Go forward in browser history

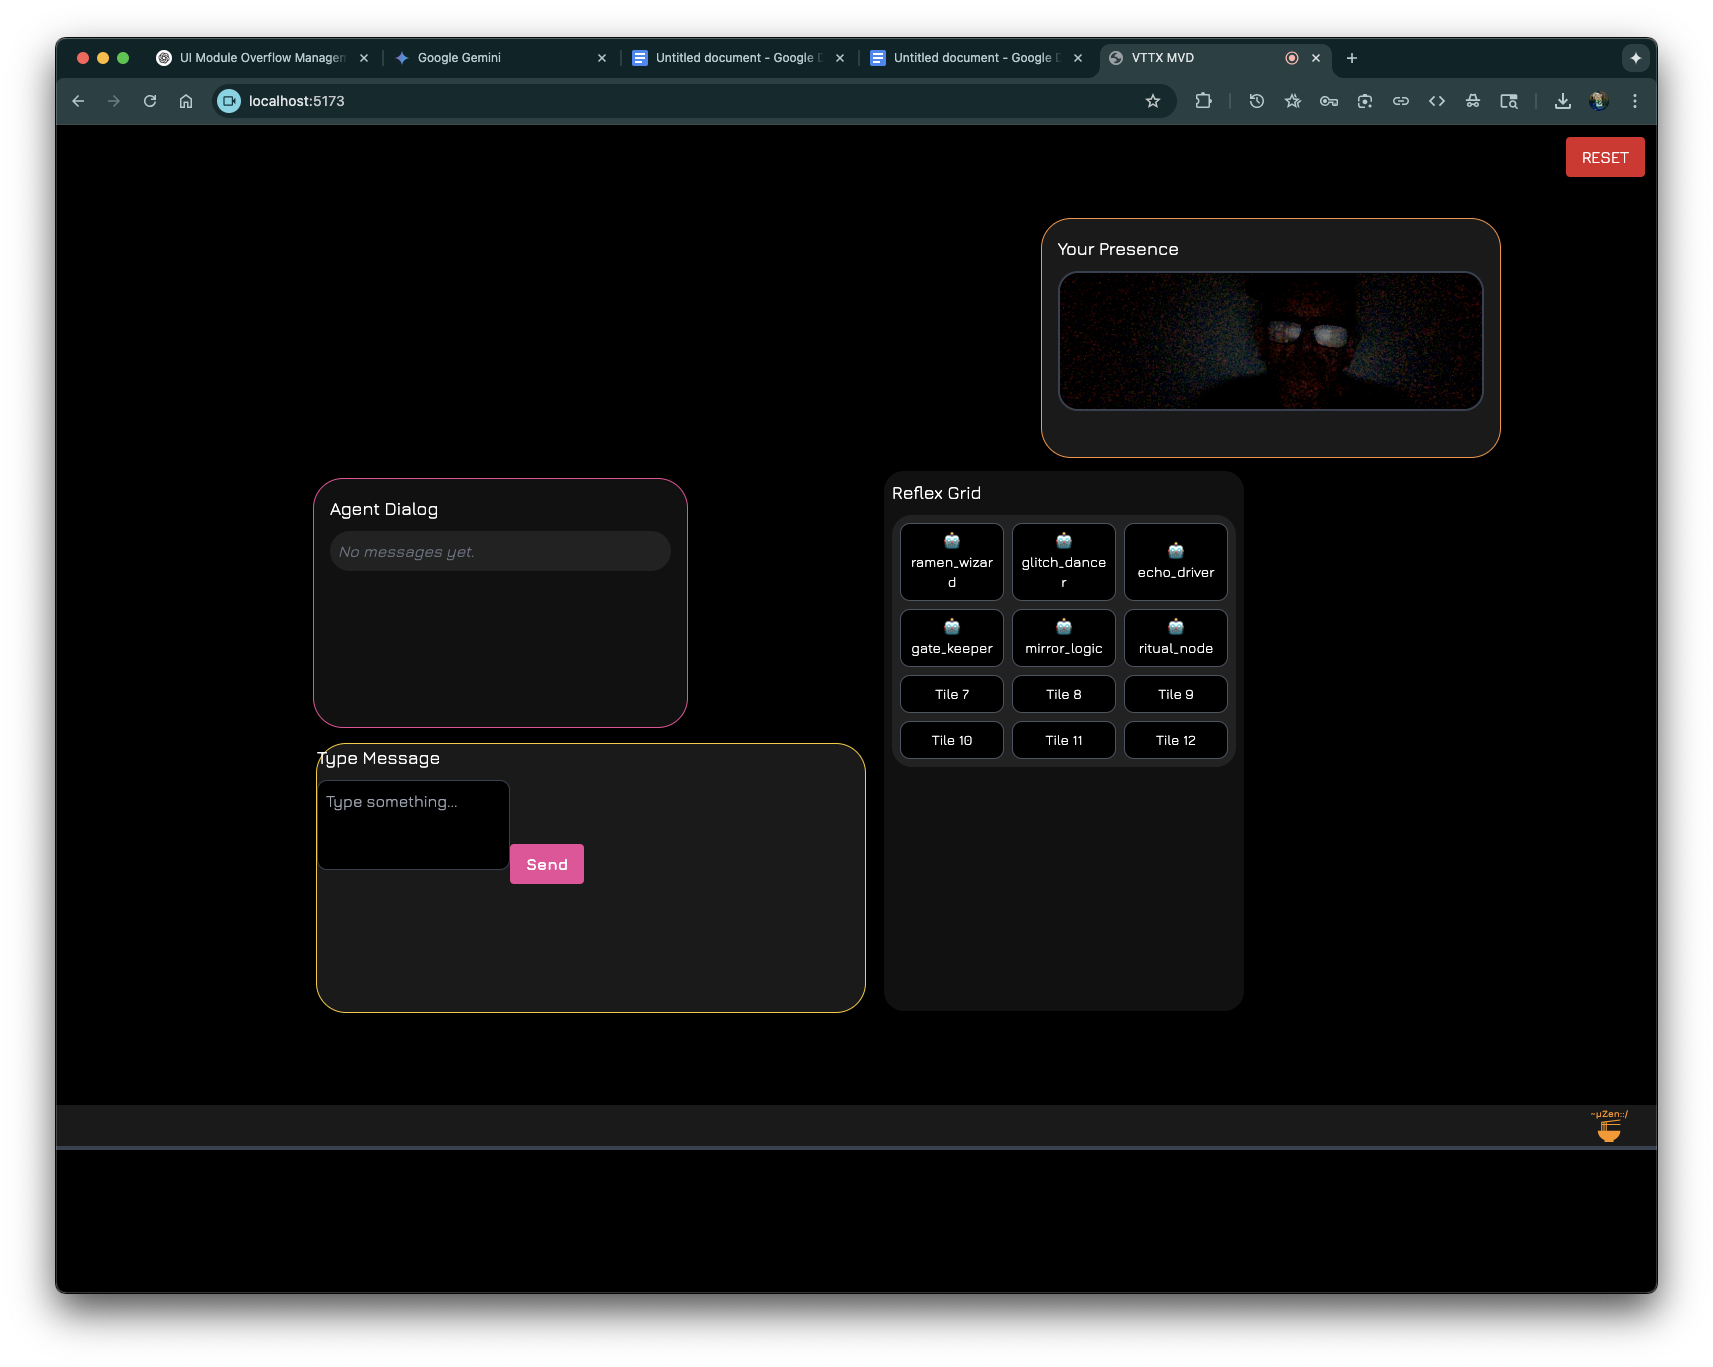(114, 101)
